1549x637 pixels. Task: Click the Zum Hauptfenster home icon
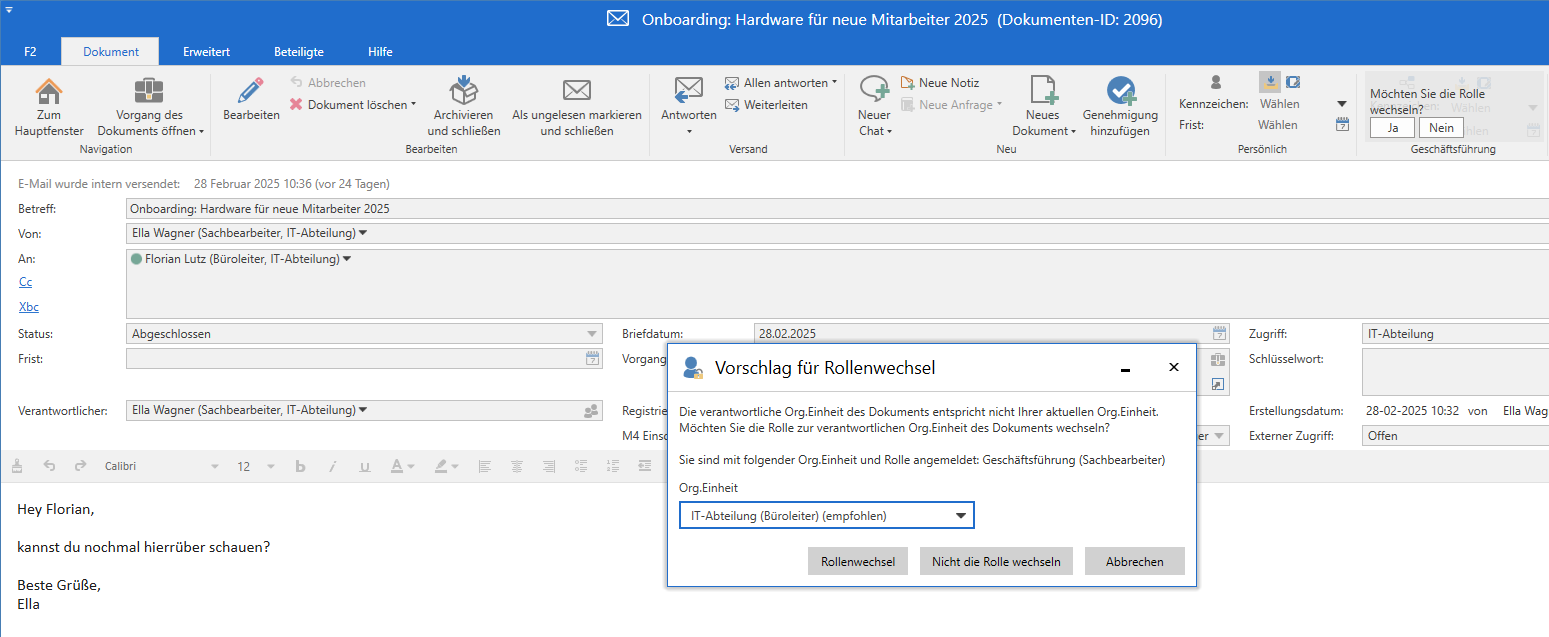(49, 92)
